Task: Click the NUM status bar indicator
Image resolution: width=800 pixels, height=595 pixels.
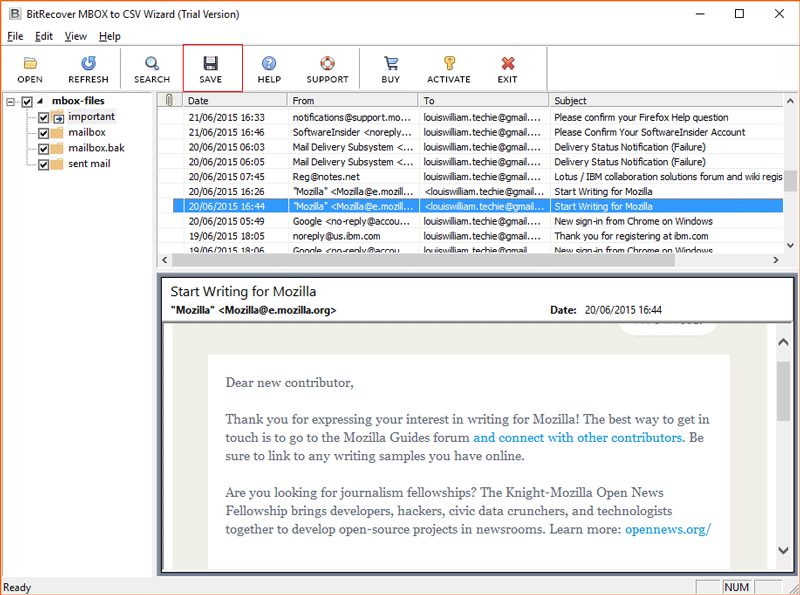Action: [x=737, y=587]
